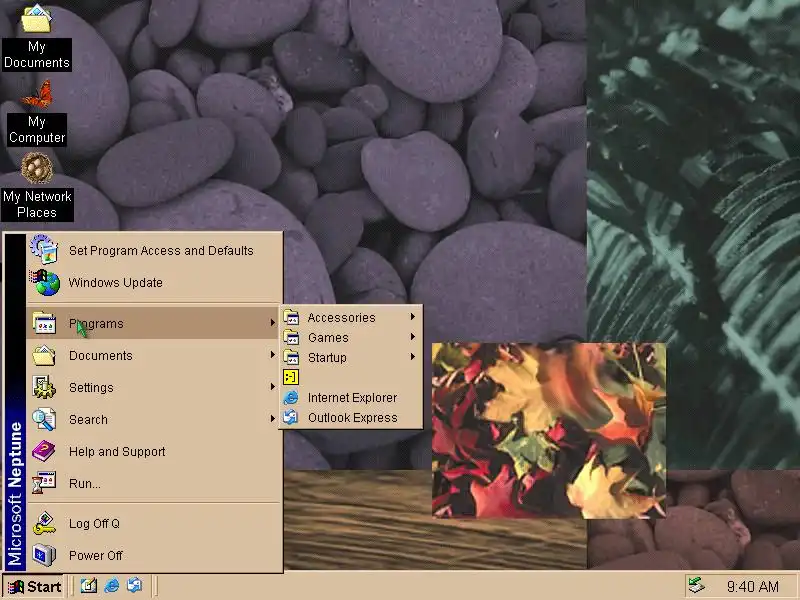Click the Run hourglass icon
800x600 pixels.
[x=44, y=483]
